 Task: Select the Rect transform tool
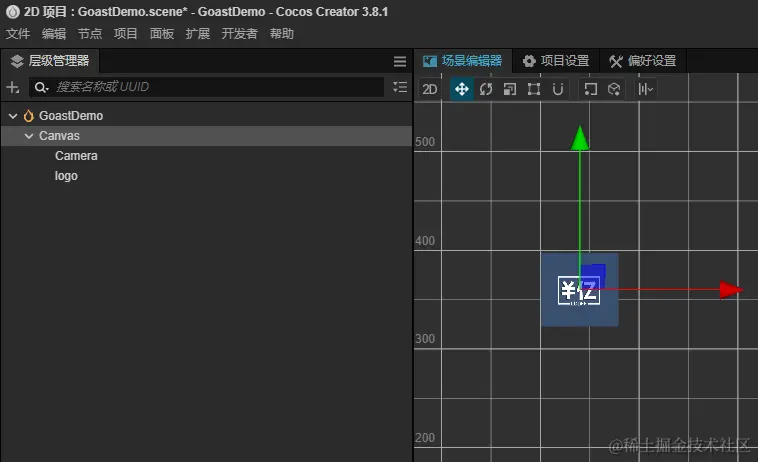[x=534, y=89]
